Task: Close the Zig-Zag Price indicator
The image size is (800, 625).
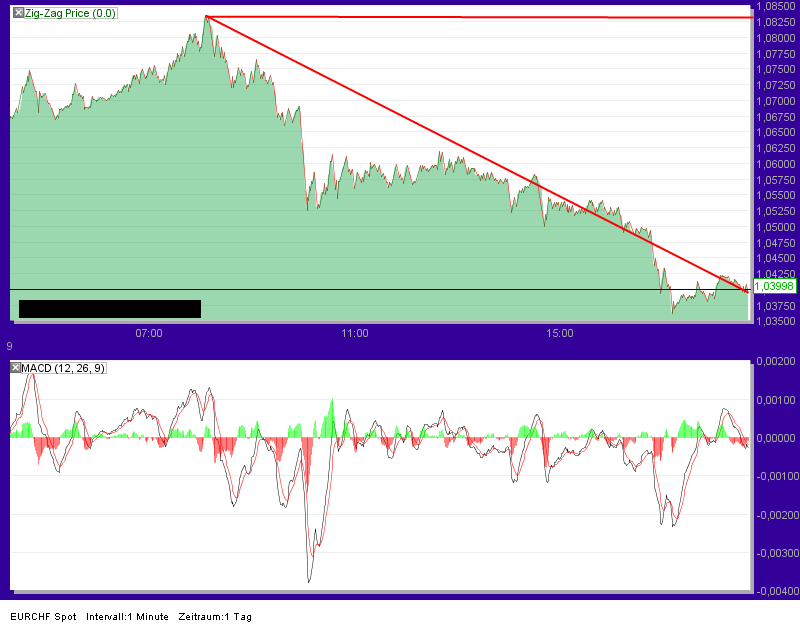Action: [18, 13]
